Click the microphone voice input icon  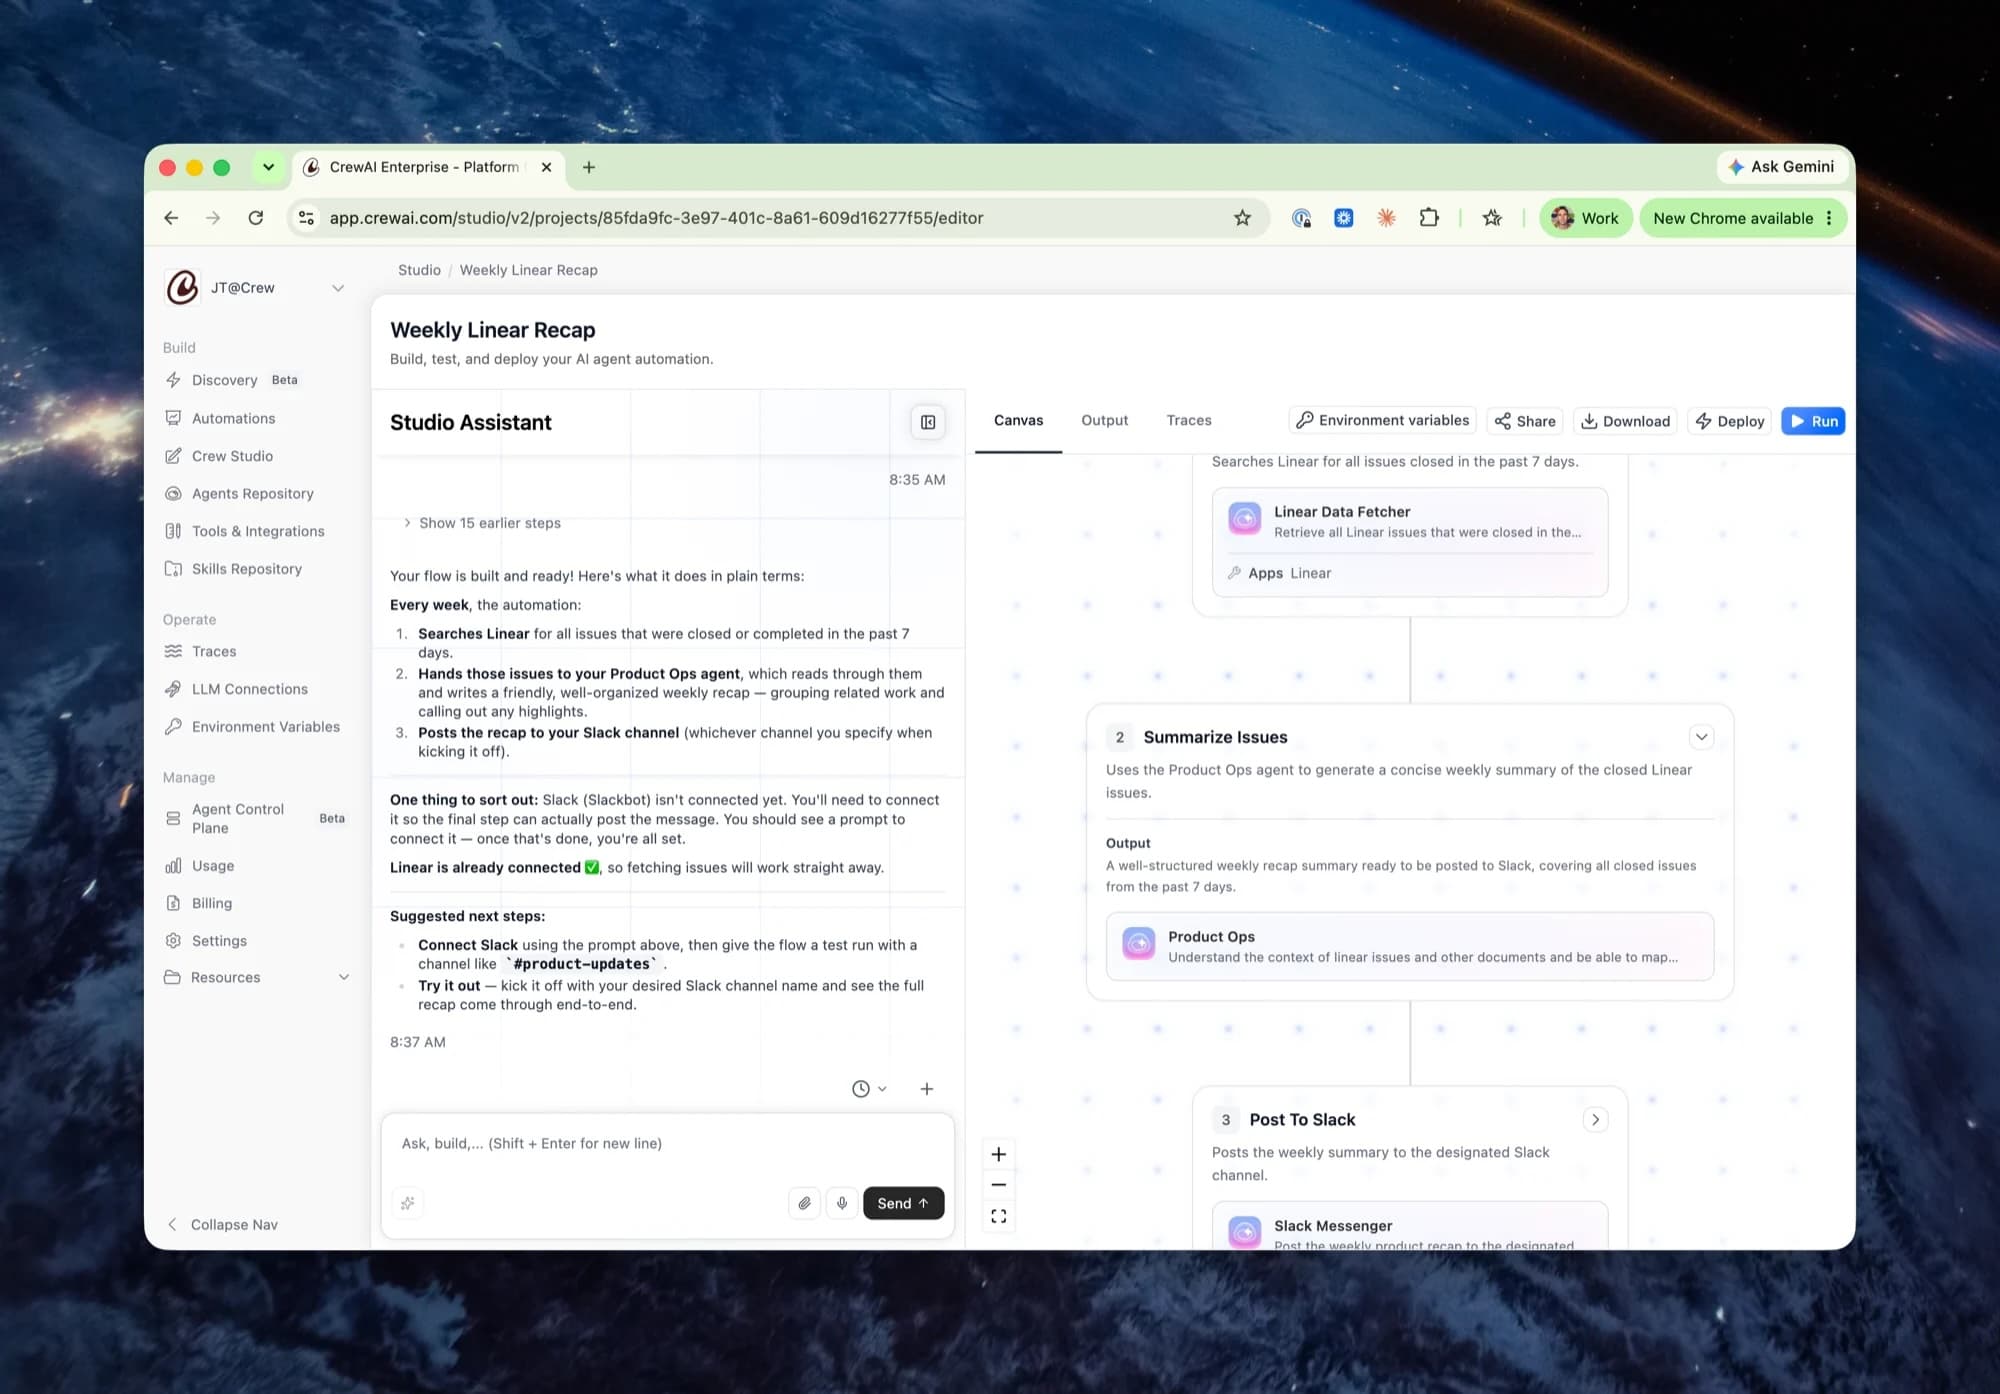[x=842, y=1203]
